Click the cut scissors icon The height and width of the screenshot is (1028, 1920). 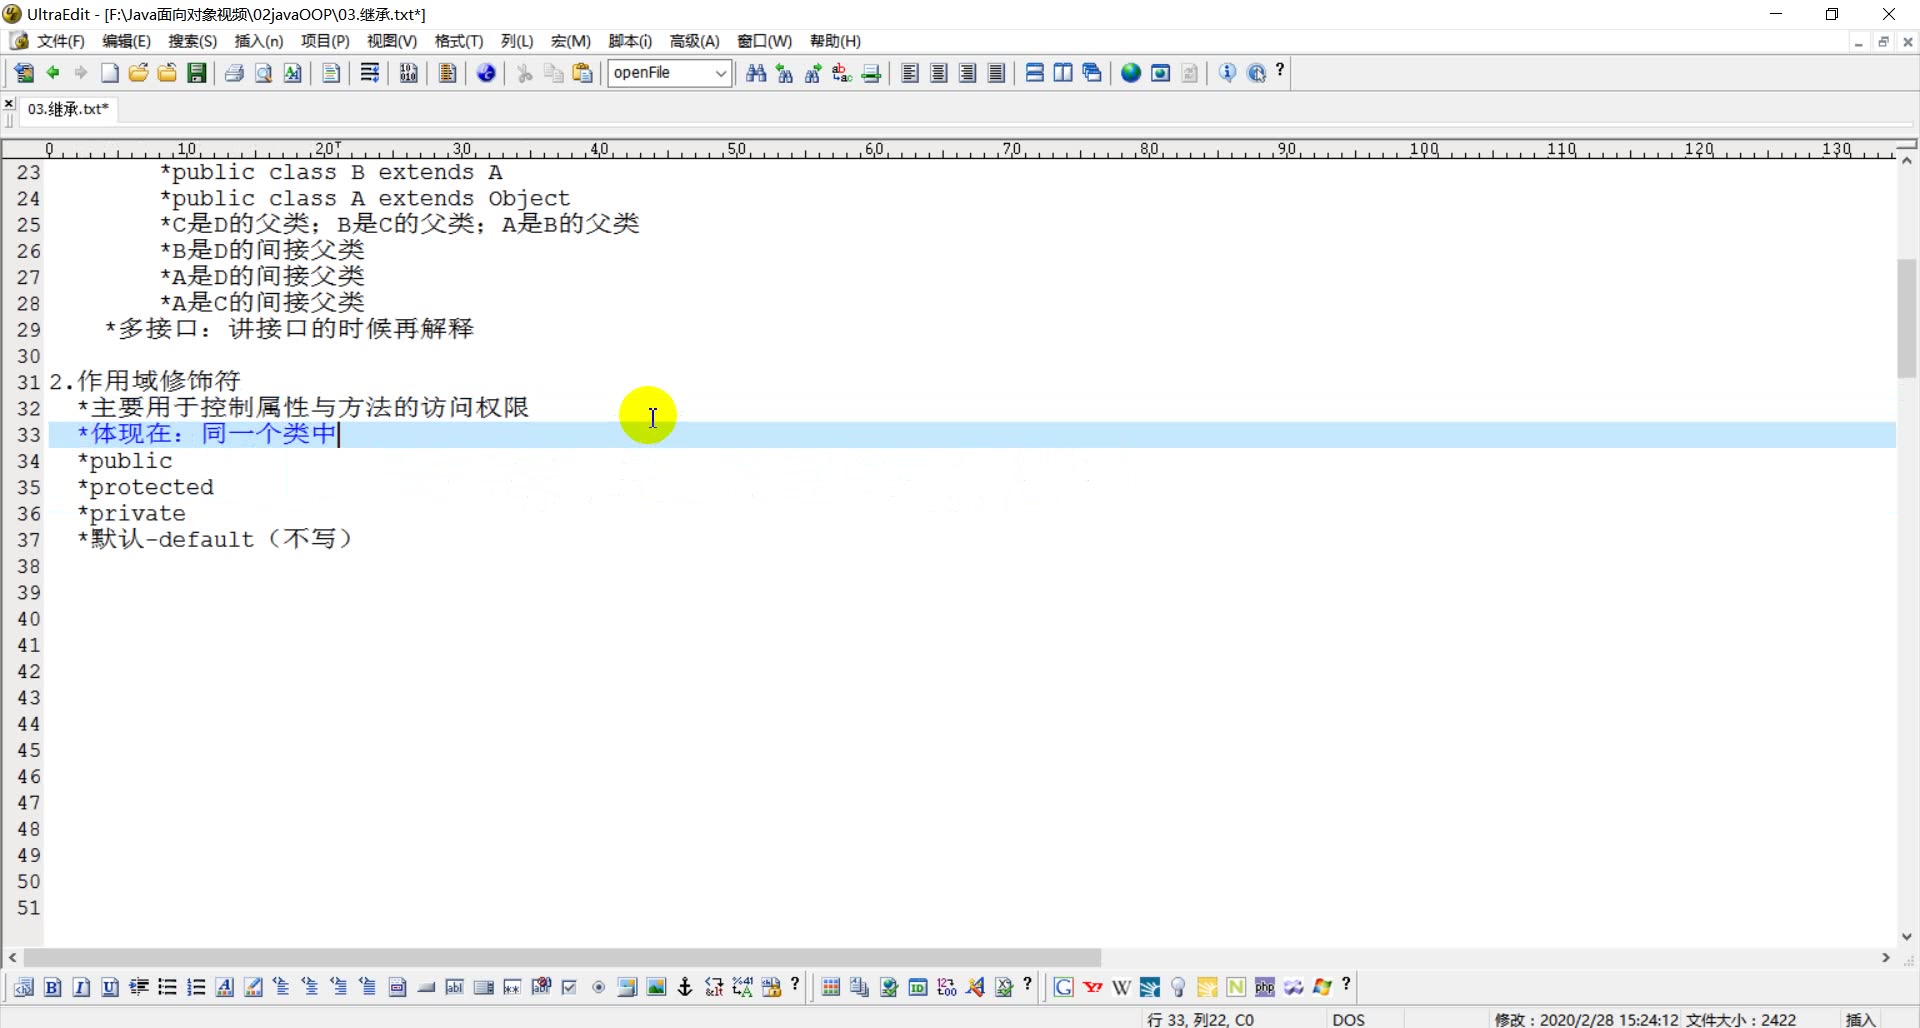(x=524, y=73)
